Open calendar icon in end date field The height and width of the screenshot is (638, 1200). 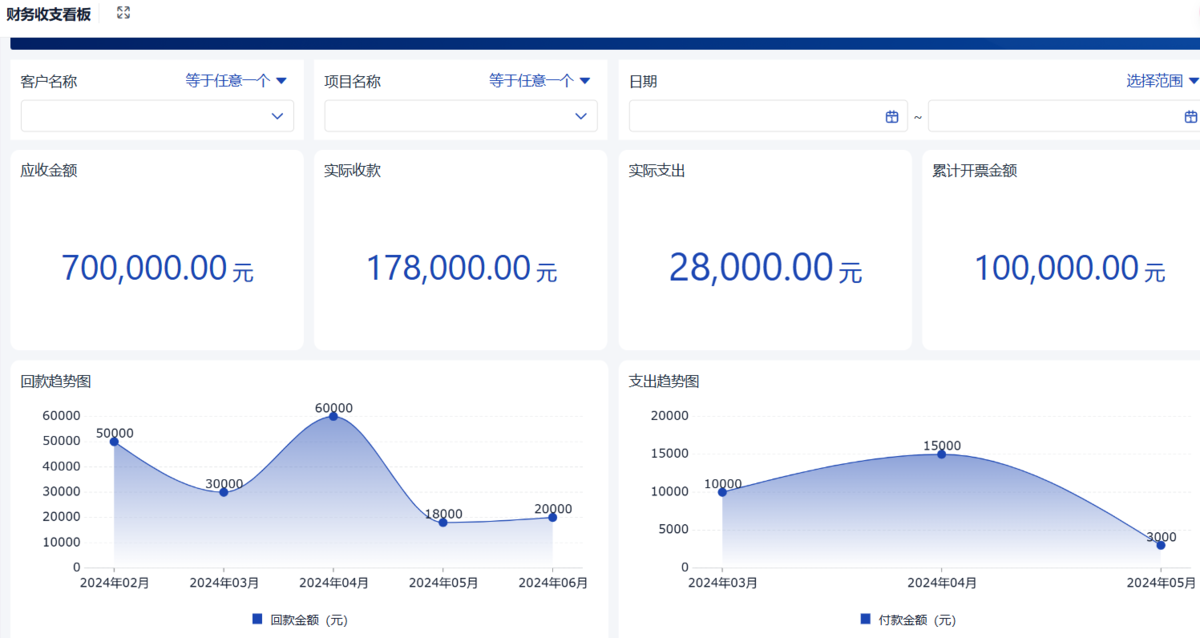tap(1191, 117)
